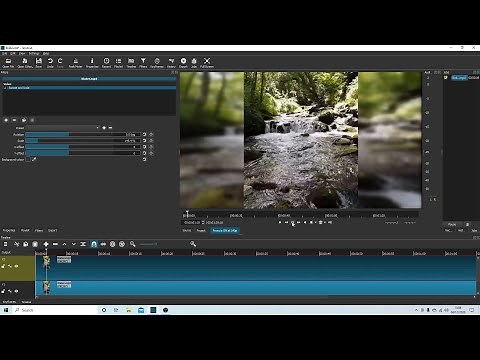Toggle keyframes for Rotation
Image resolution: width=480 pixels, height=360 pixels.
[x=151, y=134]
